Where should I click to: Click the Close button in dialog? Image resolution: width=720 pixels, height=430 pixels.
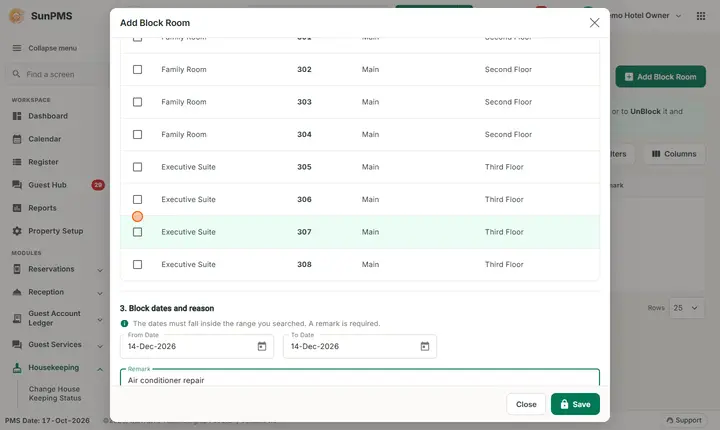pyautogui.click(x=526, y=404)
